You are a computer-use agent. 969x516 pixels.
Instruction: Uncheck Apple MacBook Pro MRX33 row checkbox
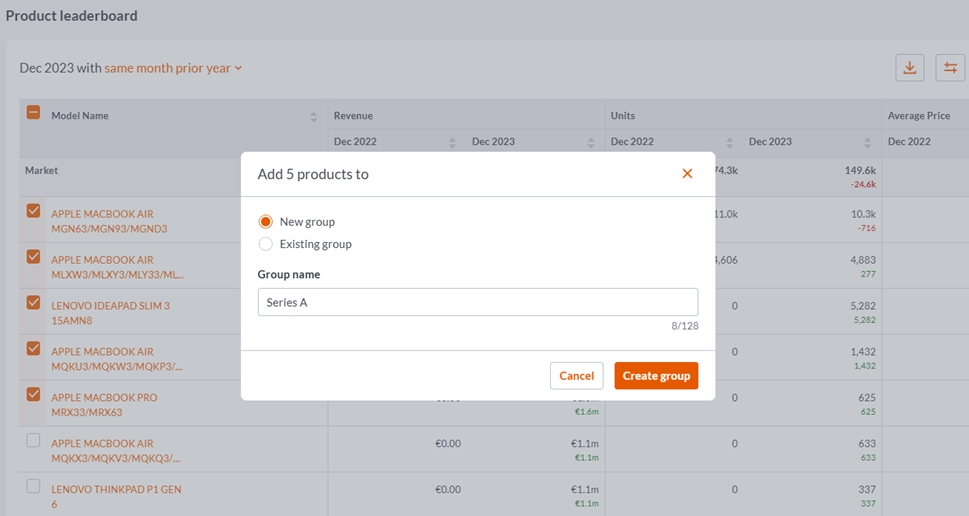(33, 394)
